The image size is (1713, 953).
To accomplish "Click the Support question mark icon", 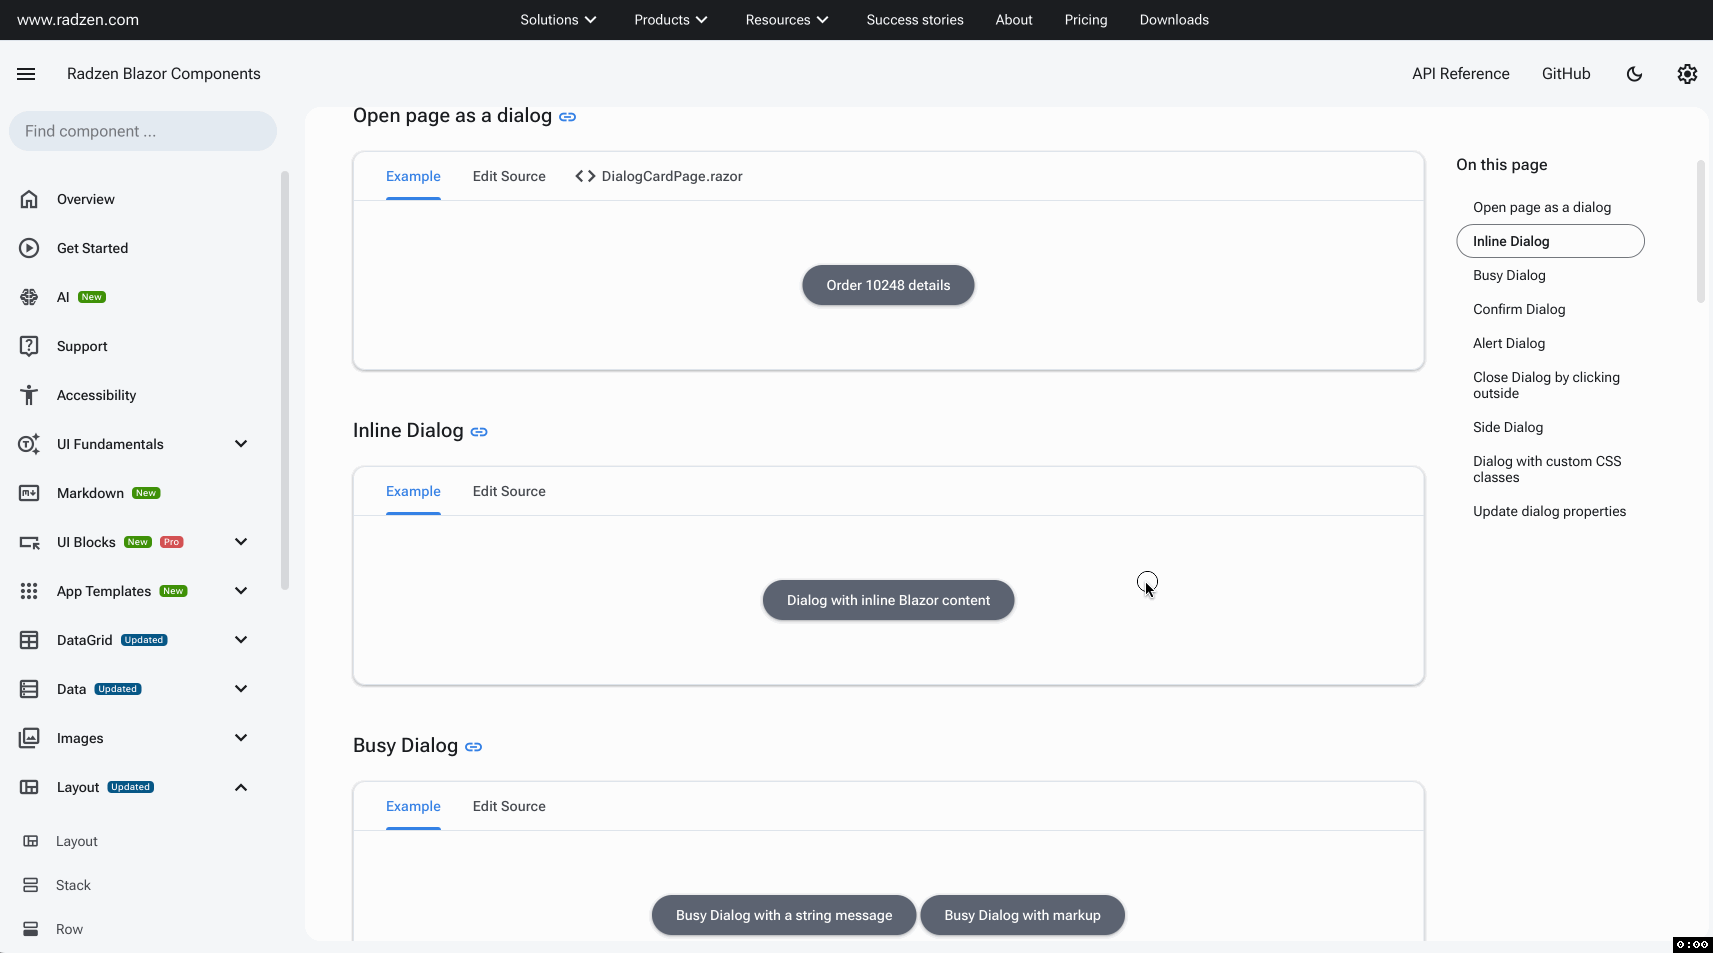I will (29, 346).
